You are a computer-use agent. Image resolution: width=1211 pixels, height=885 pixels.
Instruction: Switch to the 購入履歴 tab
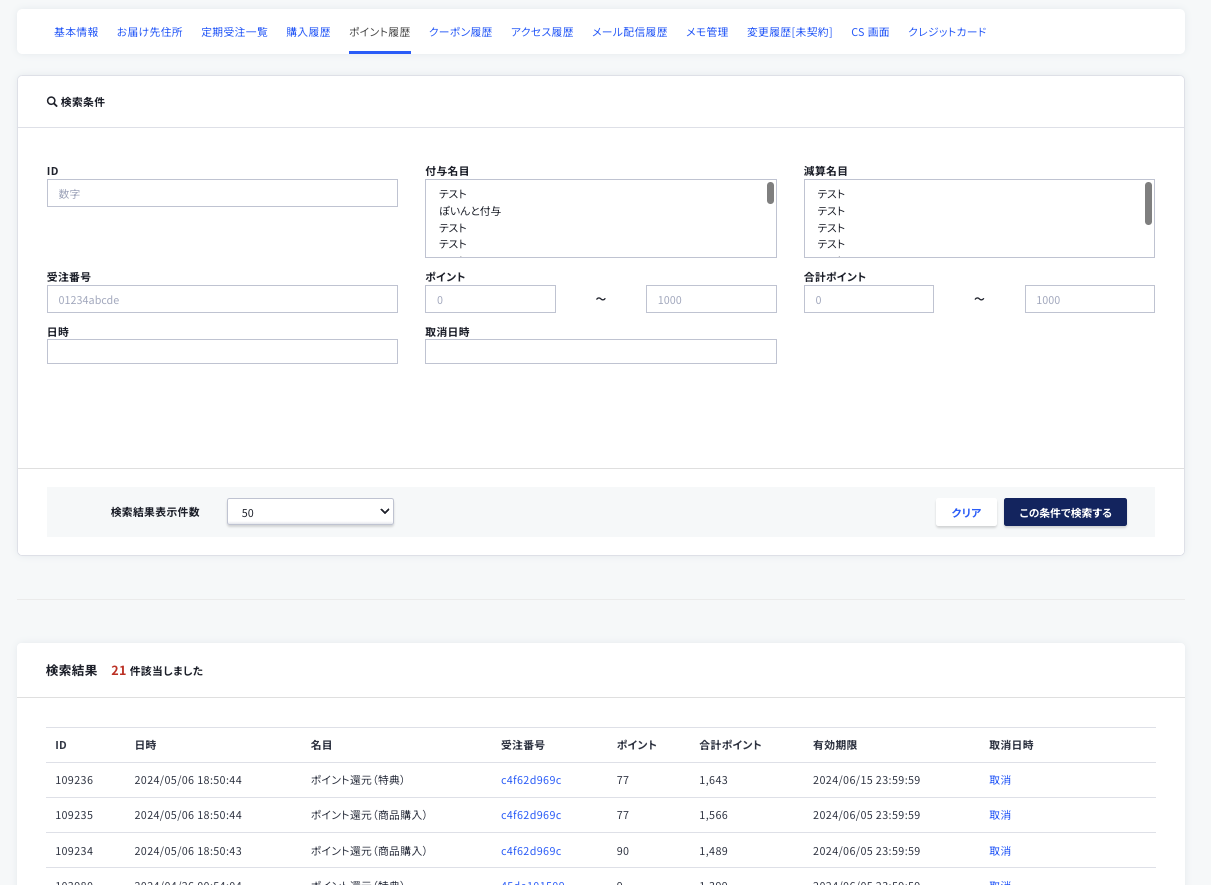click(x=308, y=32)
